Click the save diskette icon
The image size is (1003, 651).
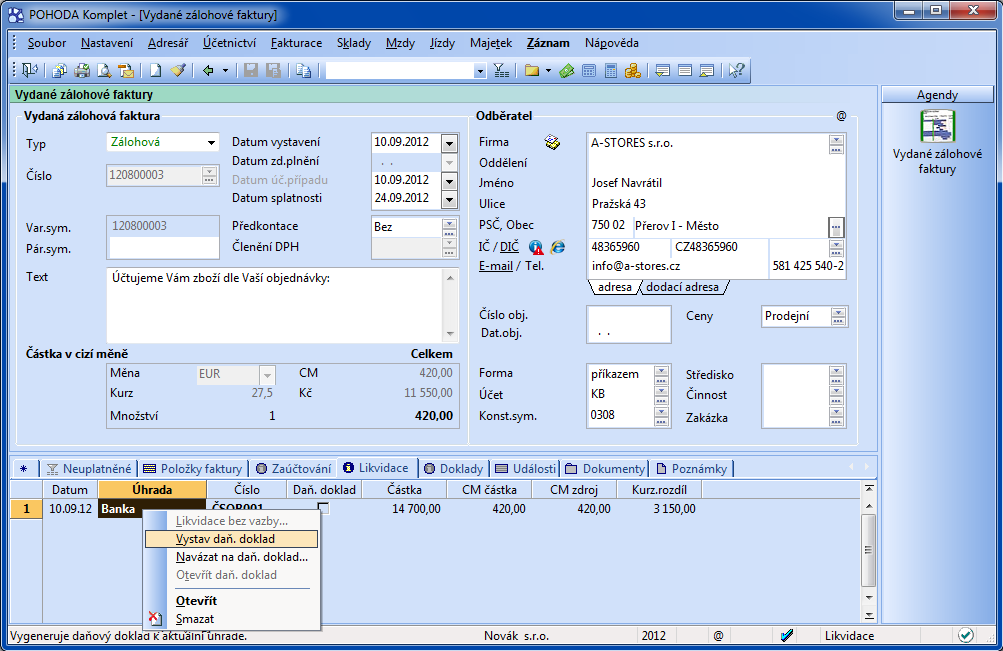pos(251,70)
